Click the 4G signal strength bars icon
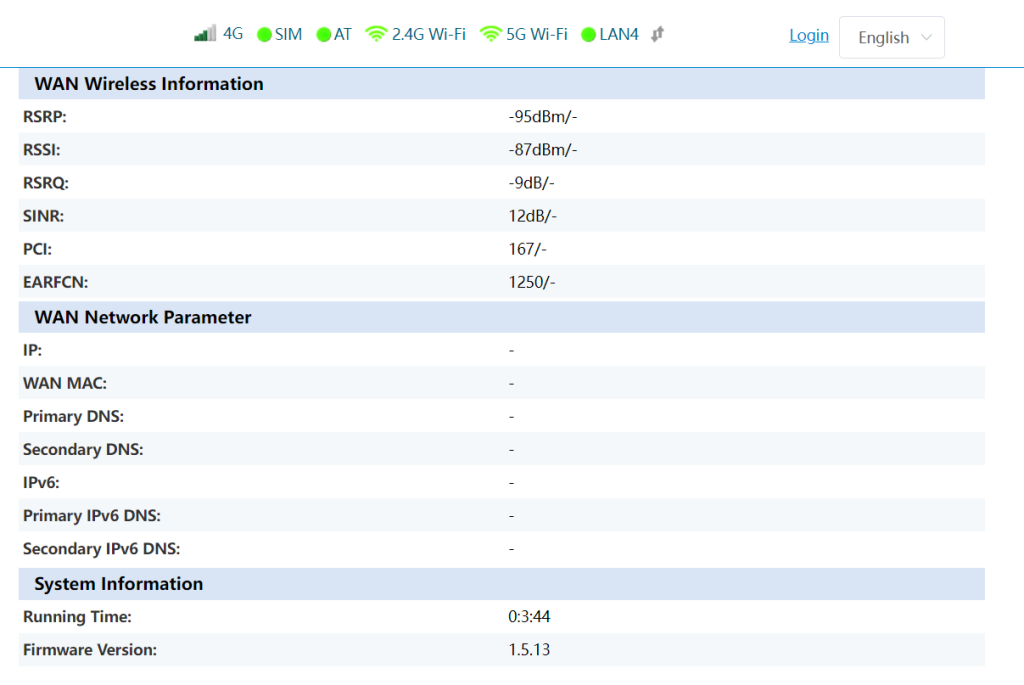The width and height of the screenshot is (1024, 685). 205,34
